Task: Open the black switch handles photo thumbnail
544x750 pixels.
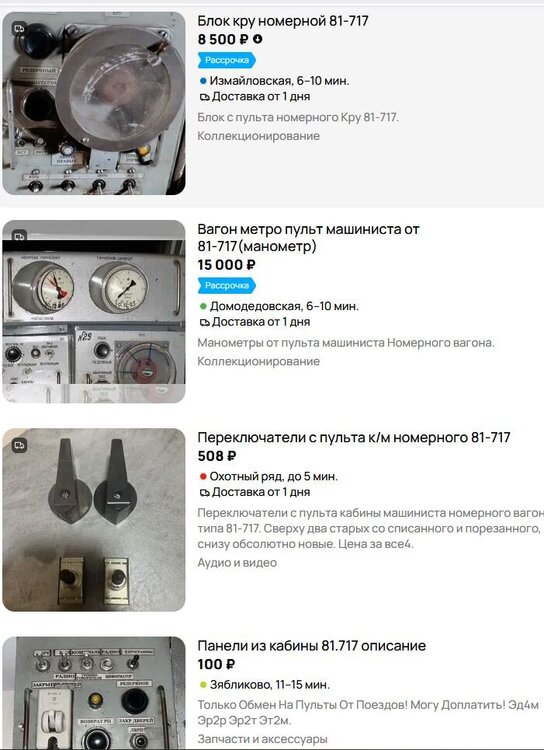Action: [x=94, y=520]
